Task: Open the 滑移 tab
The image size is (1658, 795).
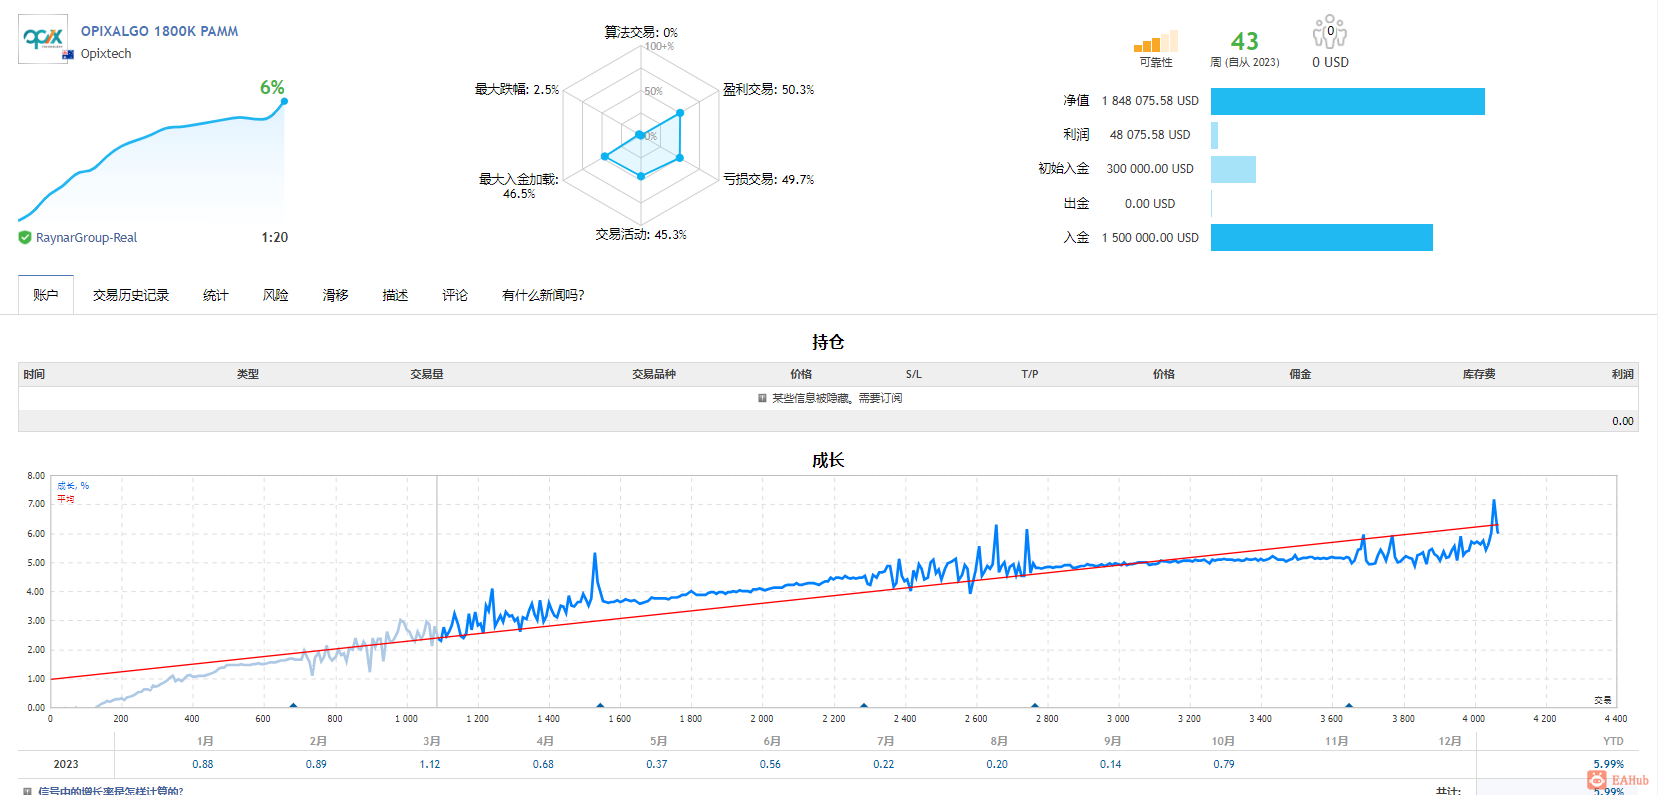Action: (x=336, y=295)
